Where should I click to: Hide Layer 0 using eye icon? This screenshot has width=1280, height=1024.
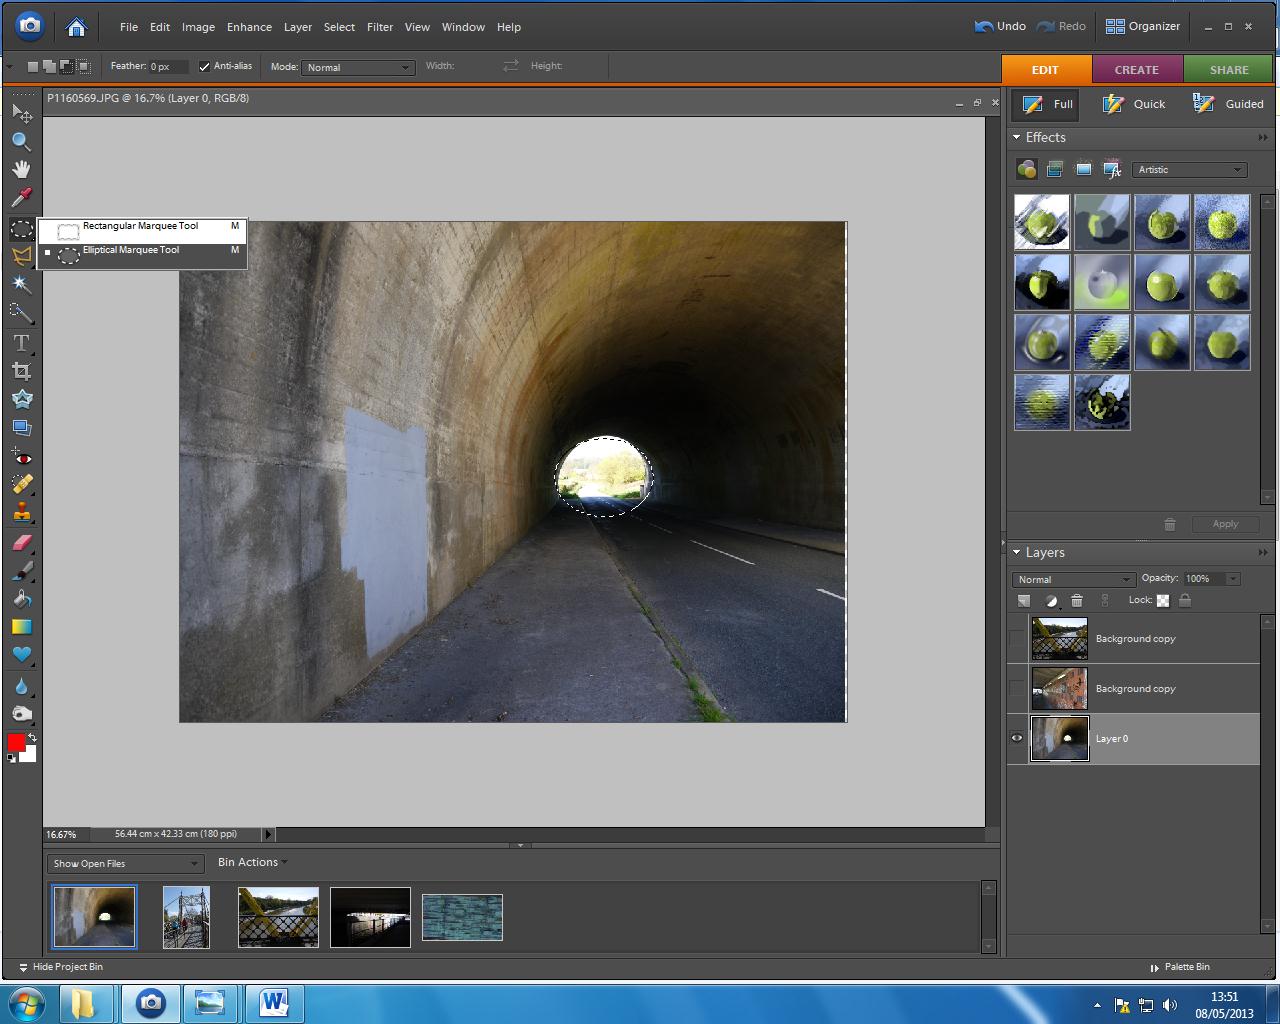coord(1017,739)
